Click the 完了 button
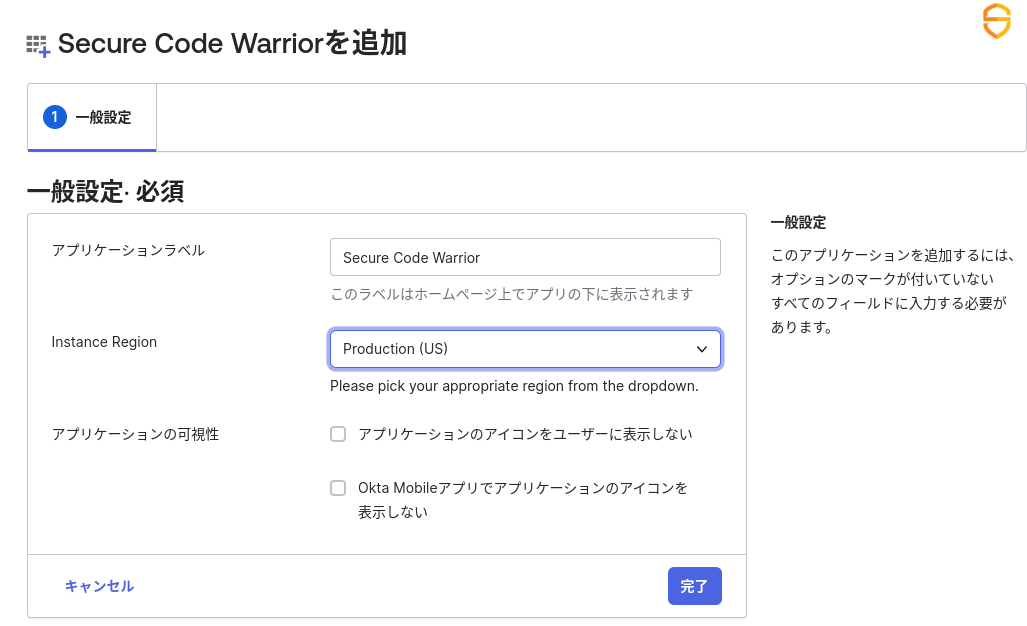1027x626 pixels. pos(695,586)
